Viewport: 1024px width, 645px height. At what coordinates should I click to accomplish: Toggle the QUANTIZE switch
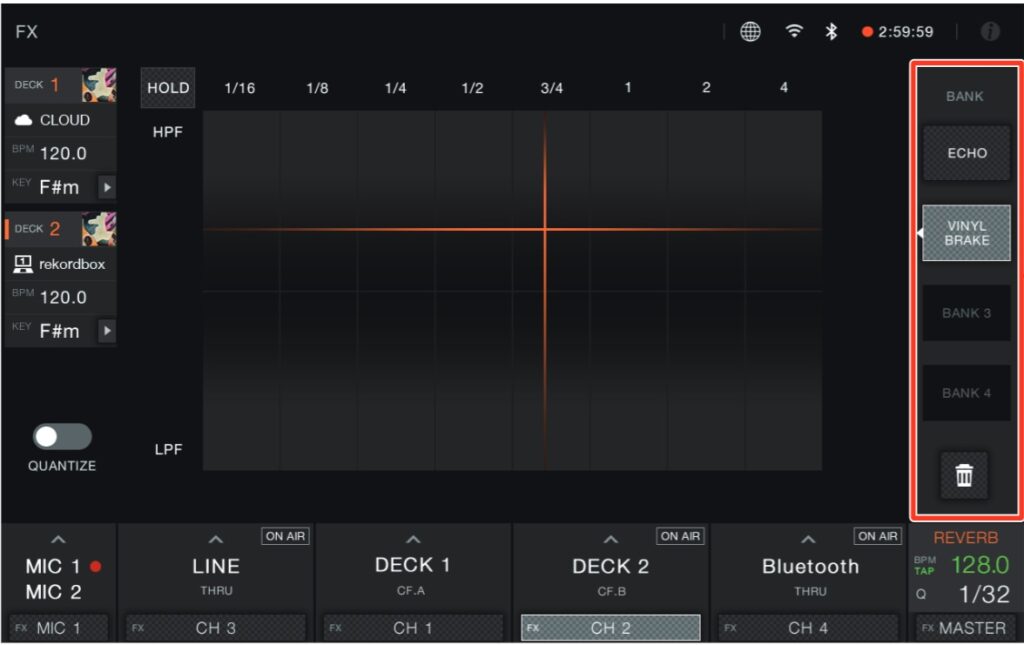62,437
